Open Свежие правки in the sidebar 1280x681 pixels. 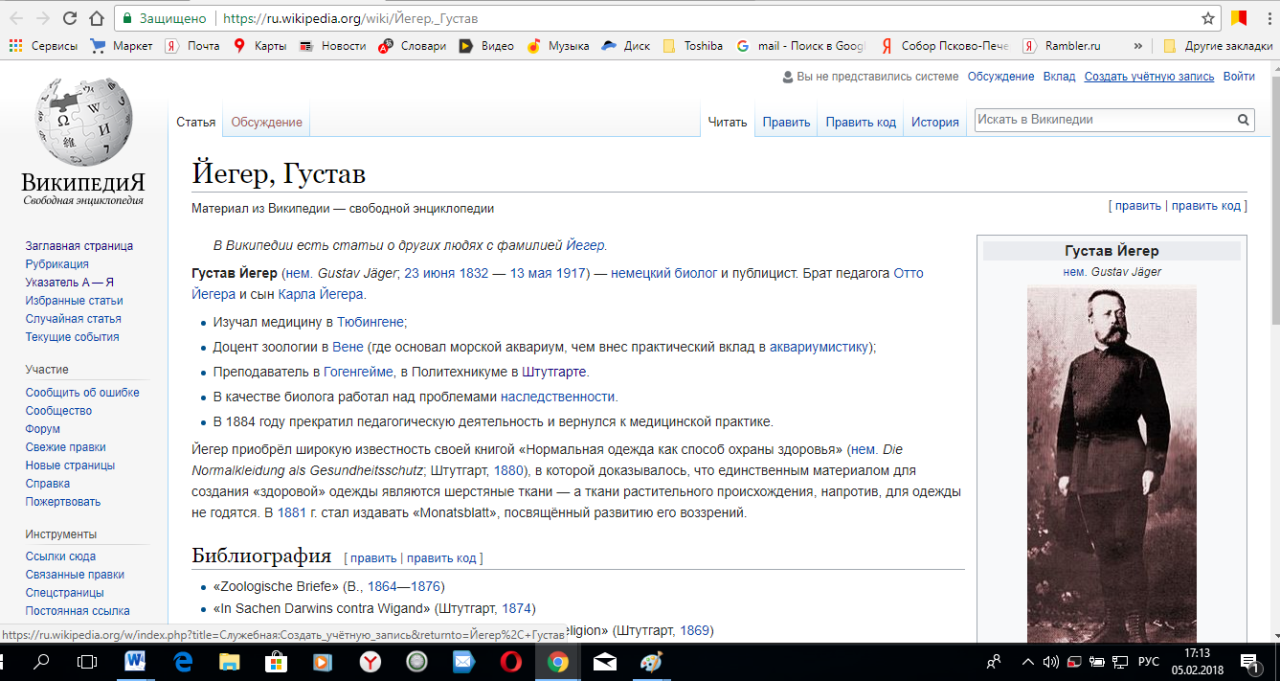(x=65, y=447)
